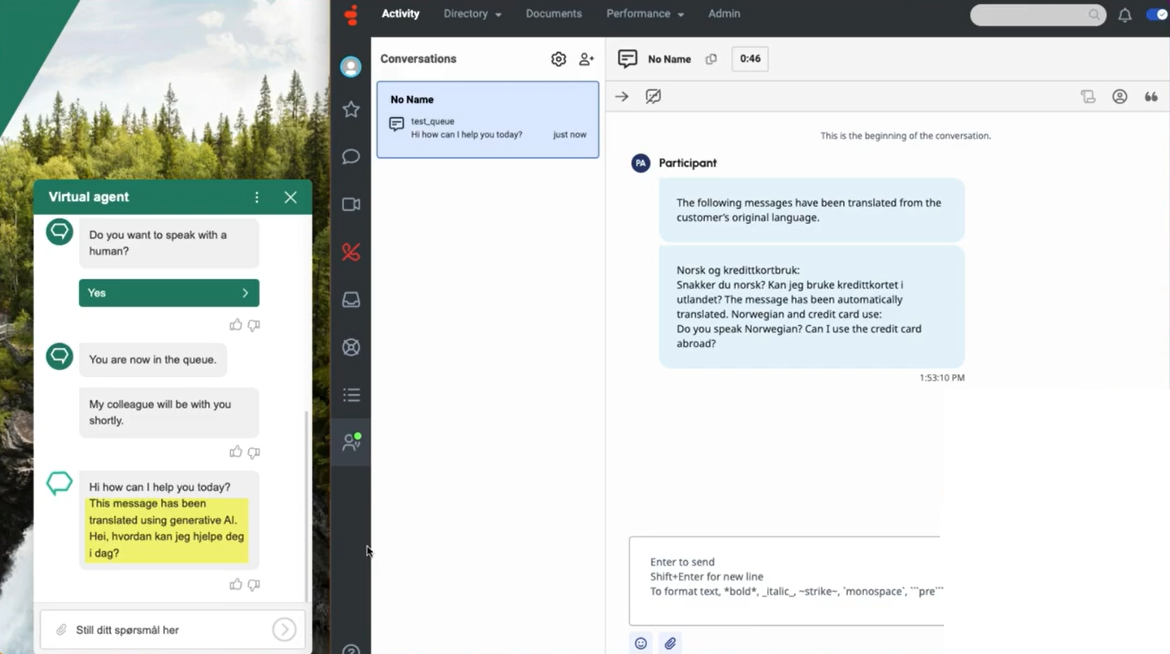Click the You are now in the queue message
1170x654 pixels.
click(153, 360)
